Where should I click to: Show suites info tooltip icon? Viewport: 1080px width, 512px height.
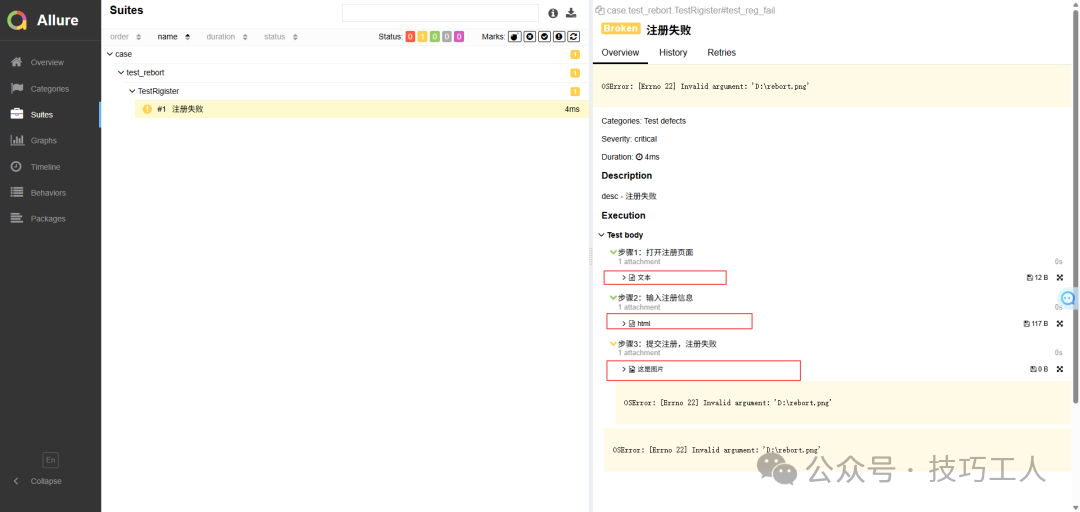pyautogui.click(x=553, y=13)
